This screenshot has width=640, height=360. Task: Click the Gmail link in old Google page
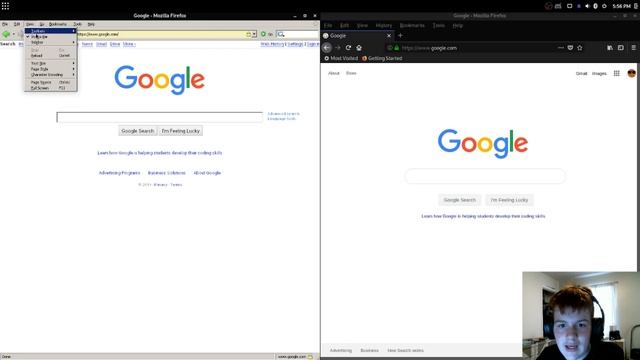101,44
